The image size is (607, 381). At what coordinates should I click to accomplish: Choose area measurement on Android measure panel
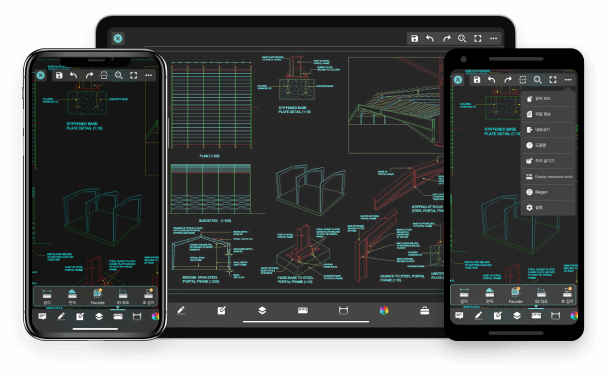[490, 295]
